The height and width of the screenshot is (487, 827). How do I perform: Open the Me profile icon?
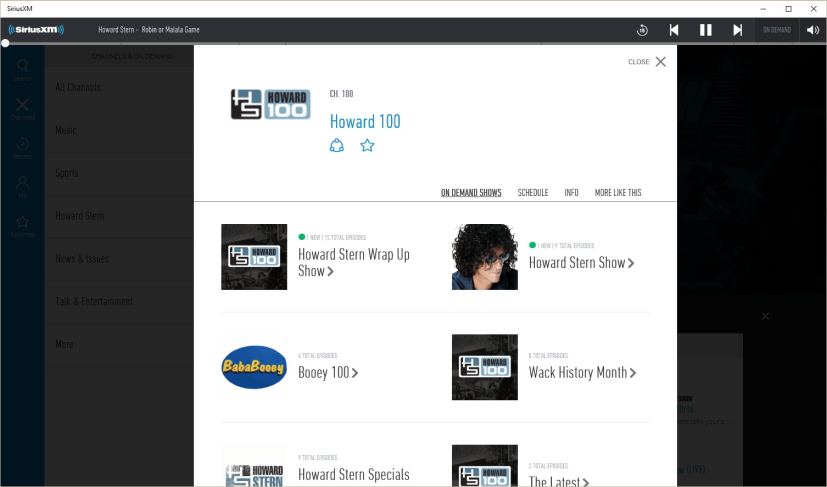[22, 187]
